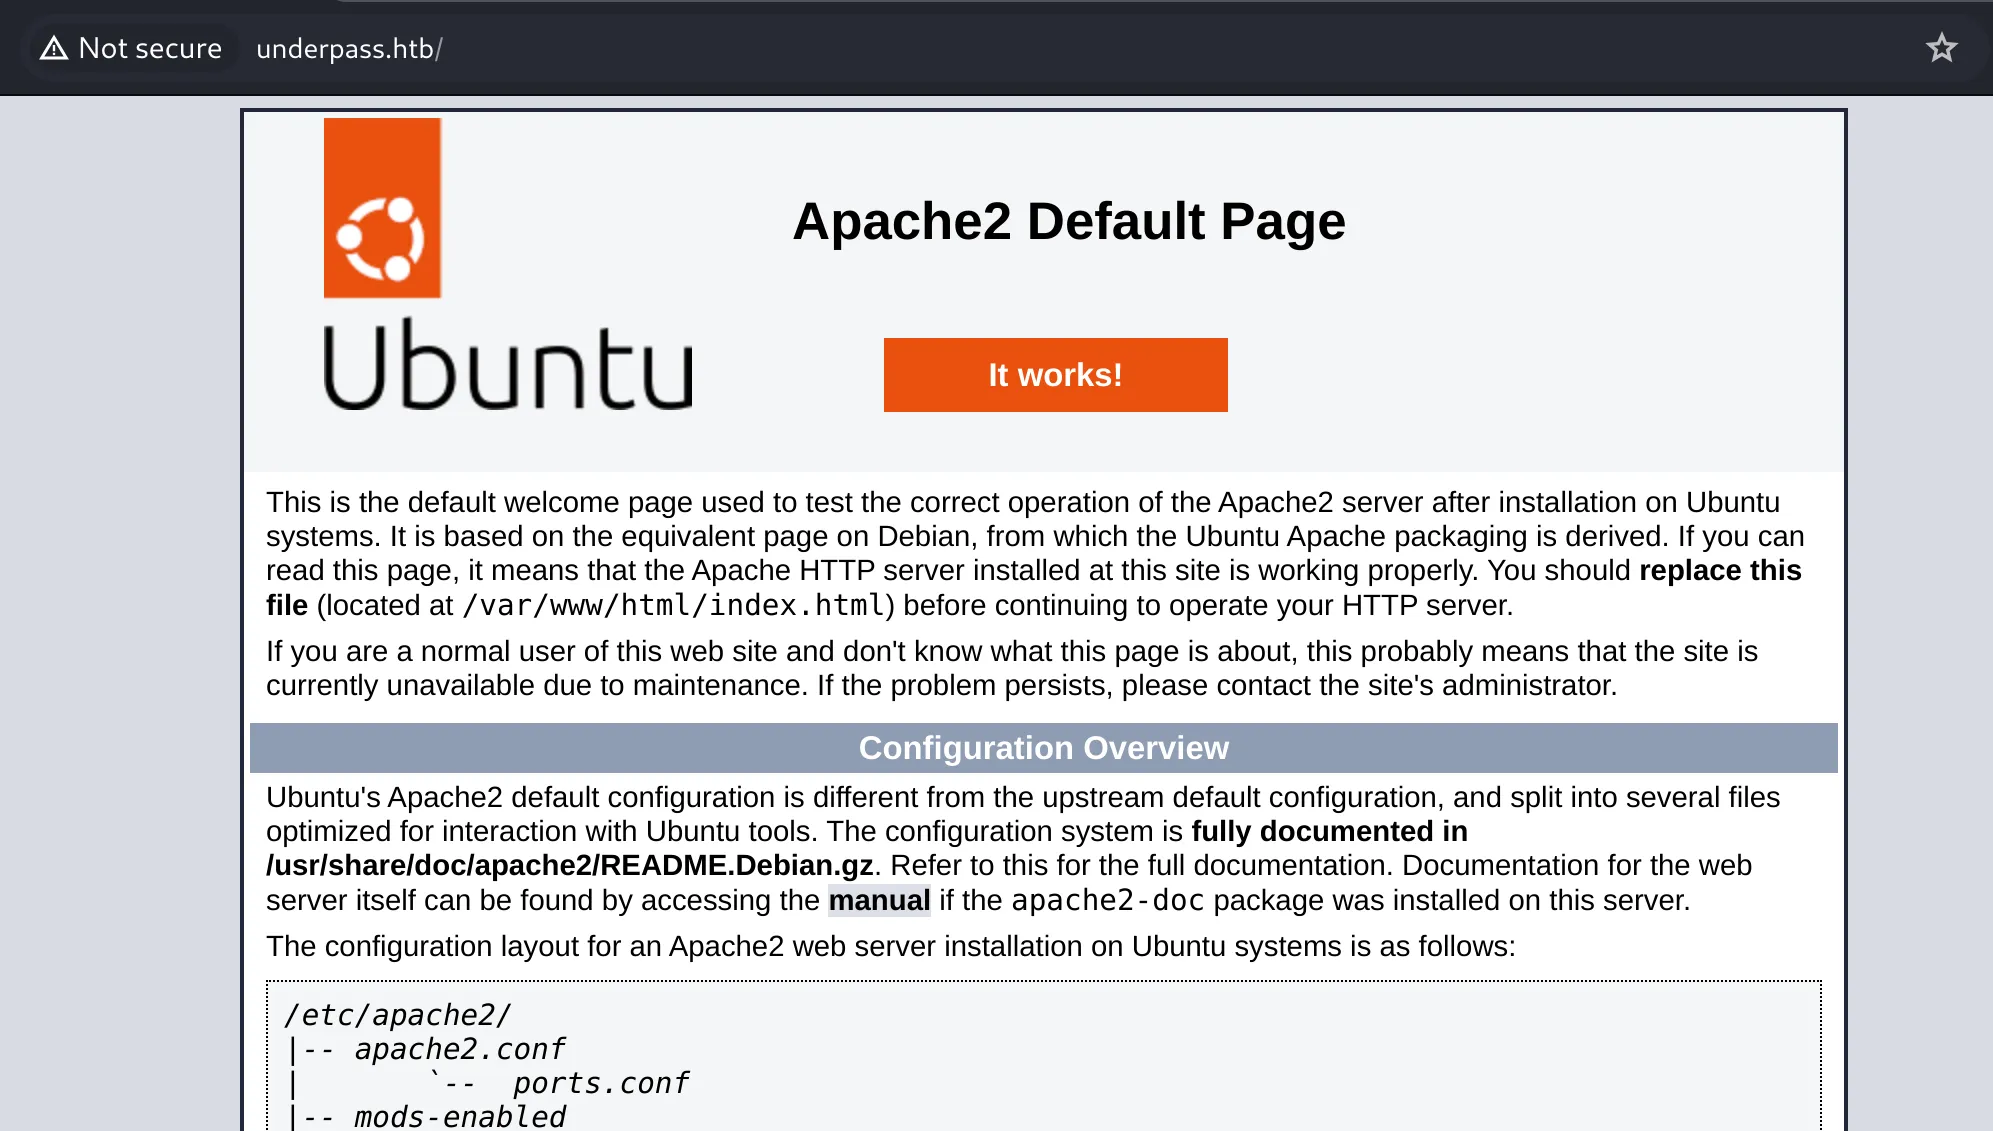The width and height of the screenshot is (1993, 1131).
Task: Click the apache2.conf tree entry
Action: pos(460,1049)
